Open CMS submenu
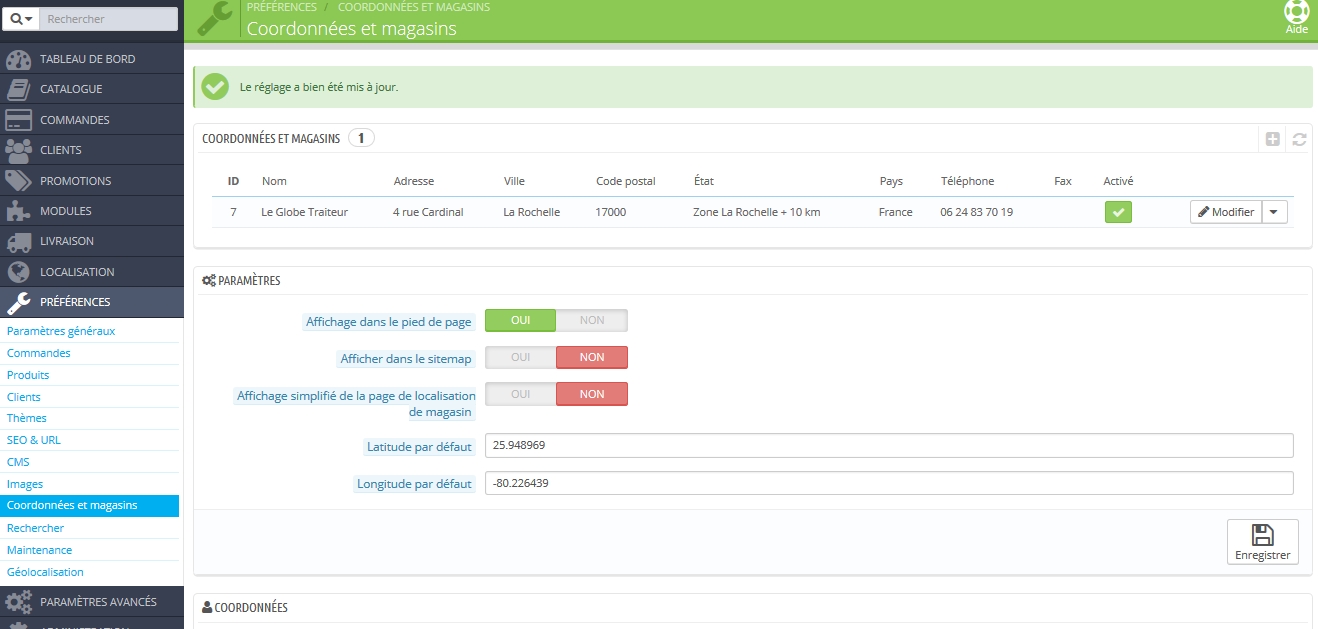The height and width of the screenshot is (629, 1318). (18, 462)
